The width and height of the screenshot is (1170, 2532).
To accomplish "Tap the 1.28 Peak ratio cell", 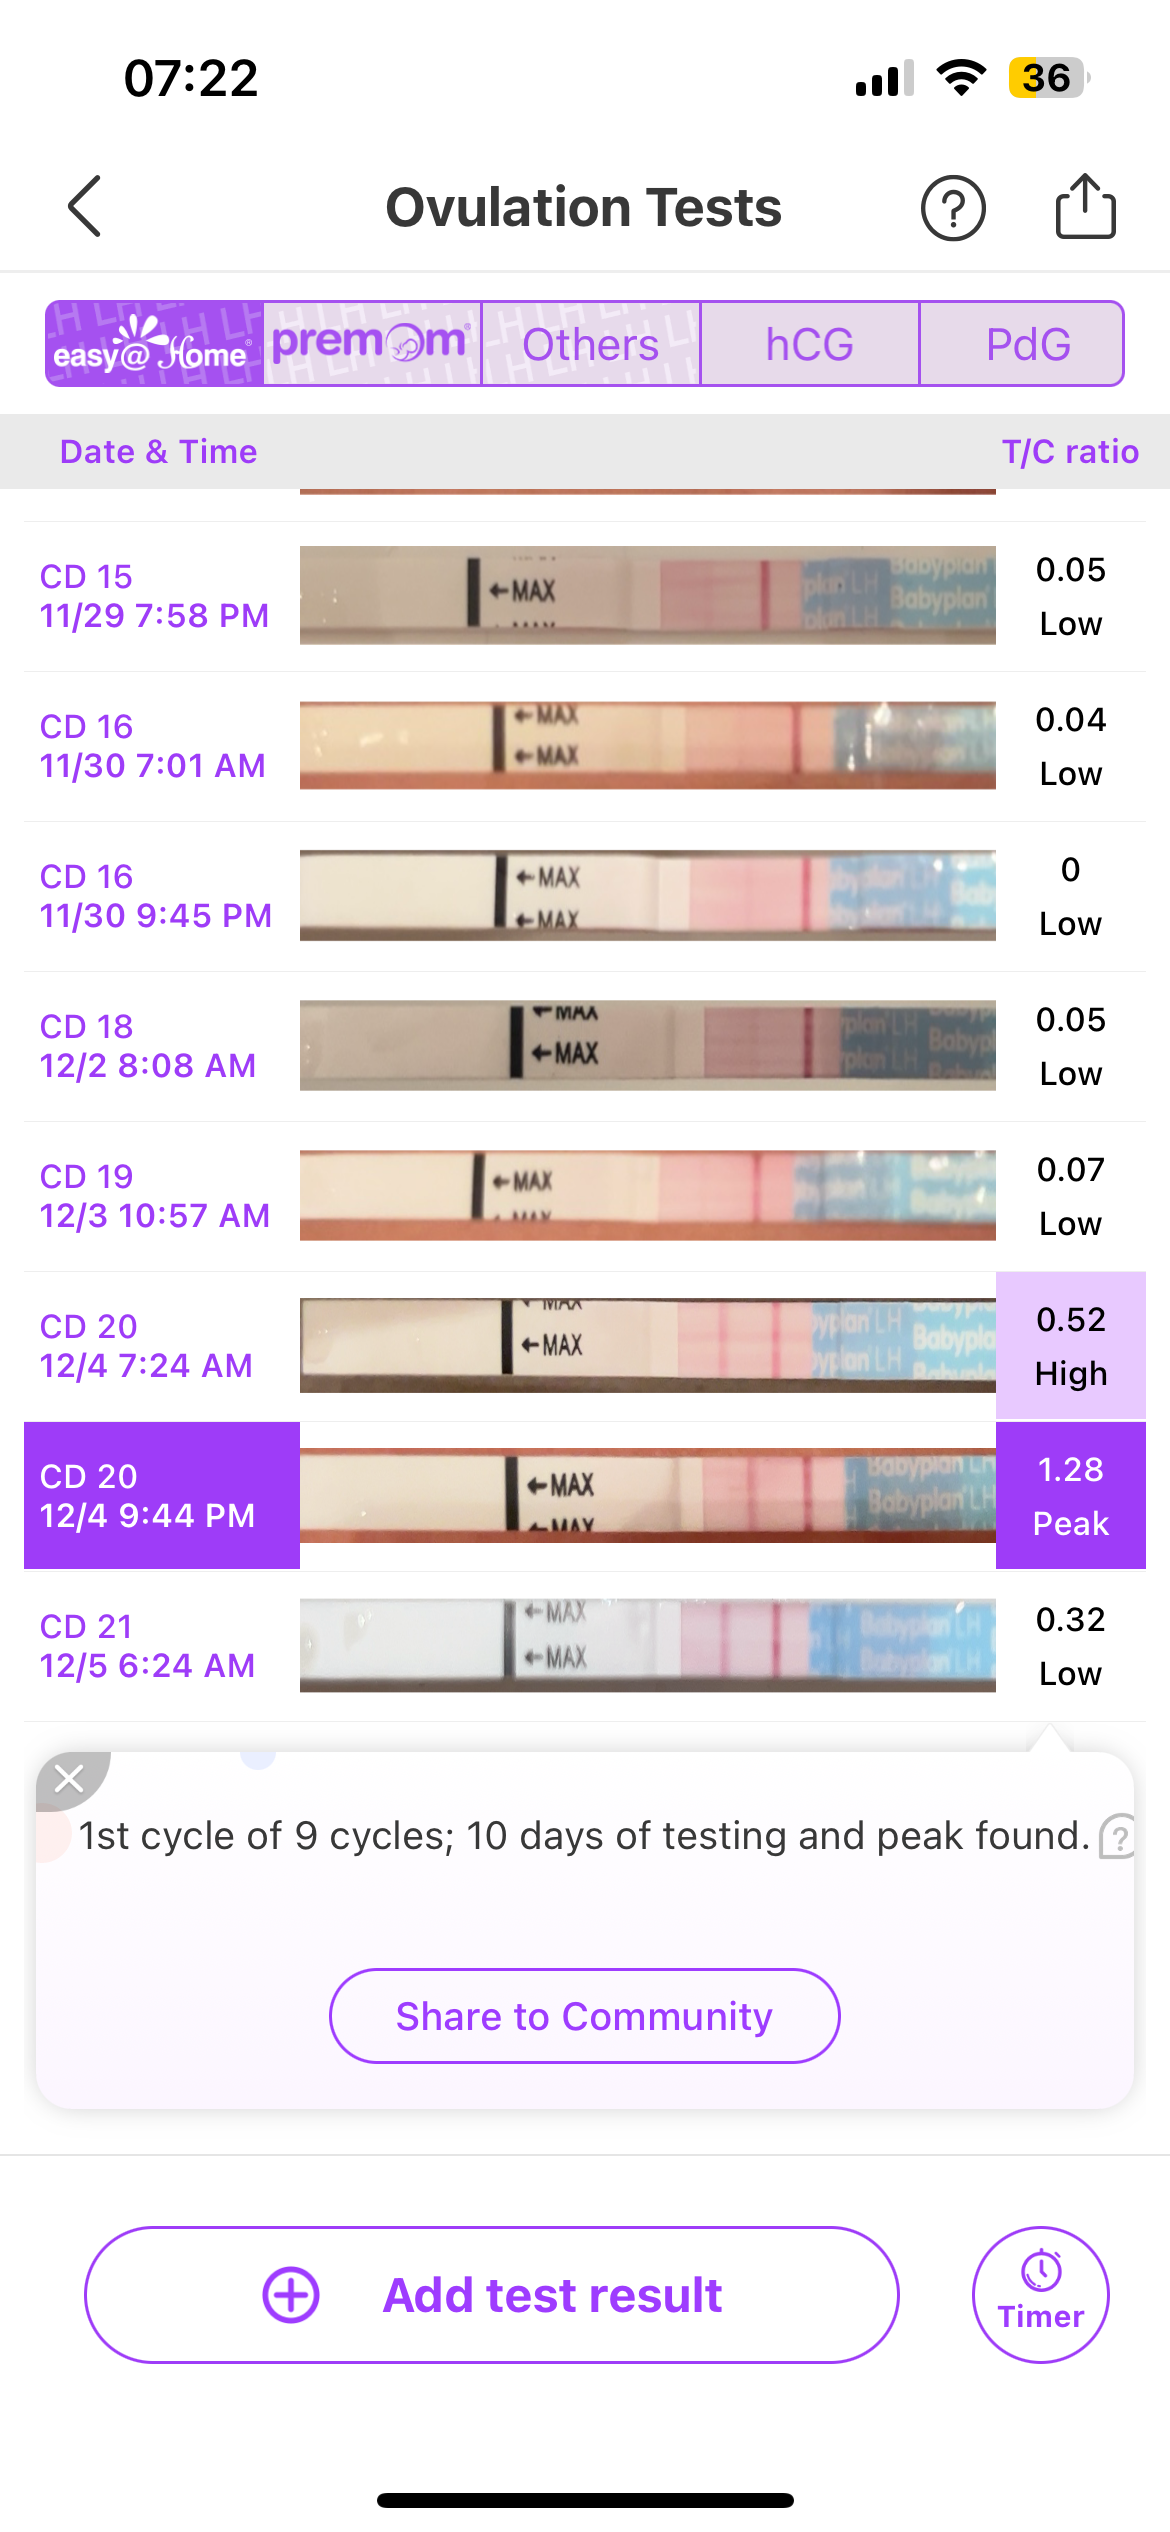I will coord(1070,1495).
